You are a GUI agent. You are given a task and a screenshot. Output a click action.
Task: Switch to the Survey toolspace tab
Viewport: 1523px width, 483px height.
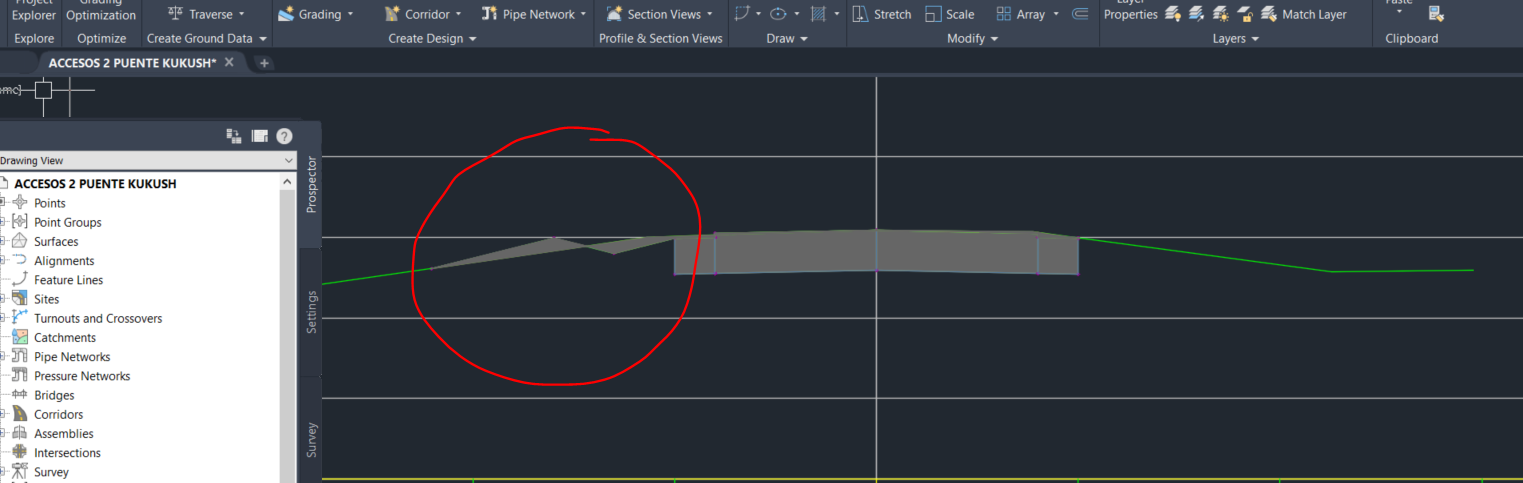[311, 440]
